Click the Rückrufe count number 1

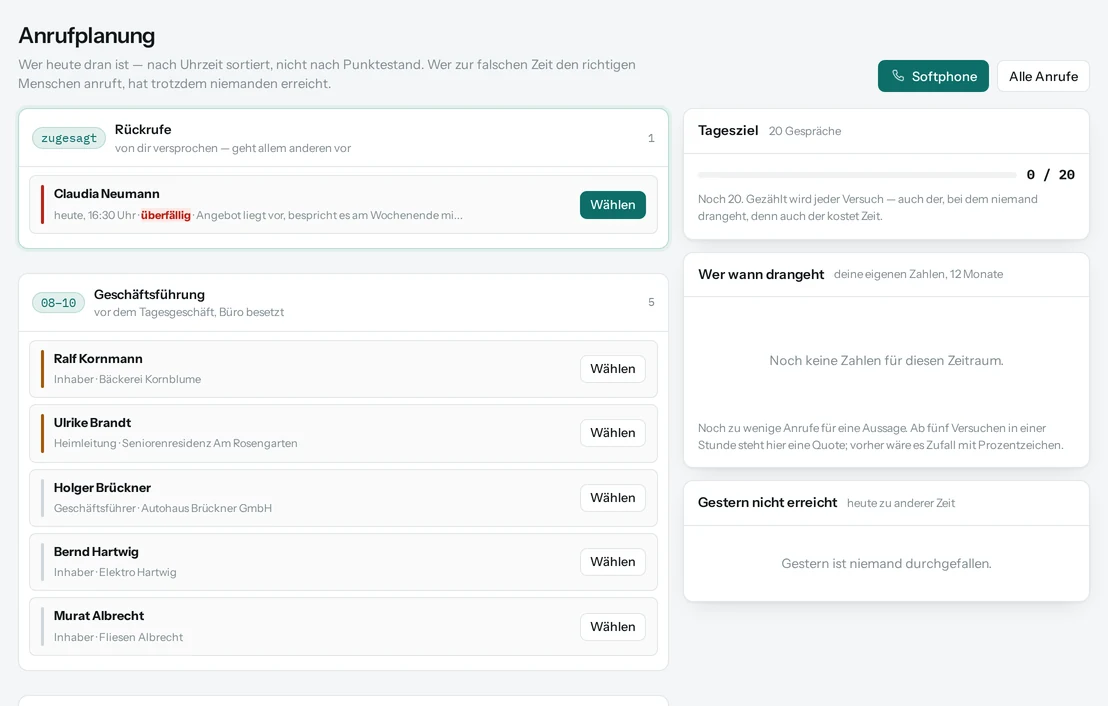[651, 139]
